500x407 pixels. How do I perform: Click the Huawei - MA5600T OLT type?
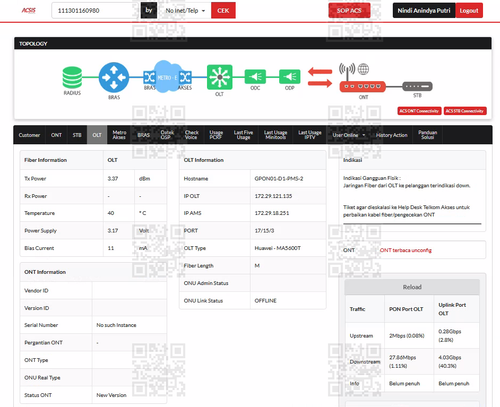278,248
